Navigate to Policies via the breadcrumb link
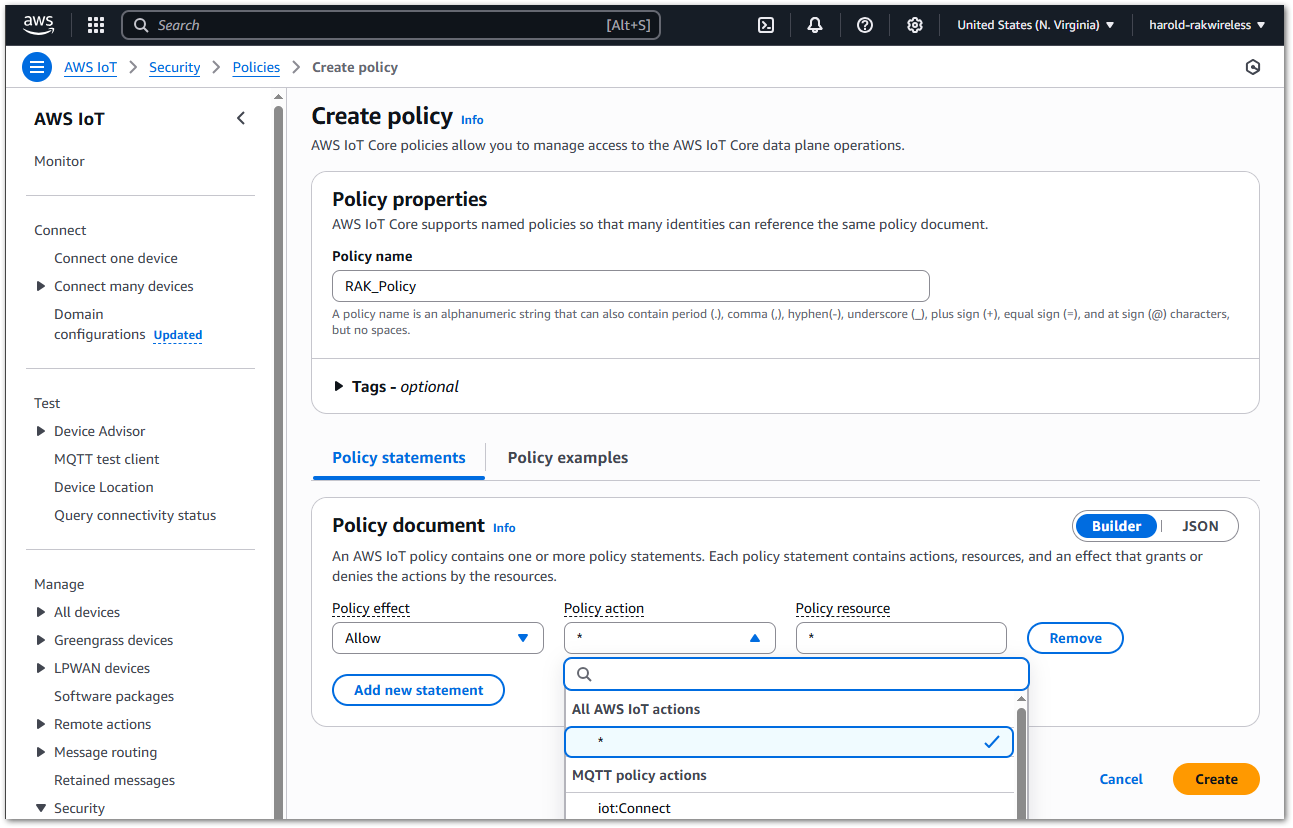The width and height of the screenshot is (1293, 828). coord(255,67)
